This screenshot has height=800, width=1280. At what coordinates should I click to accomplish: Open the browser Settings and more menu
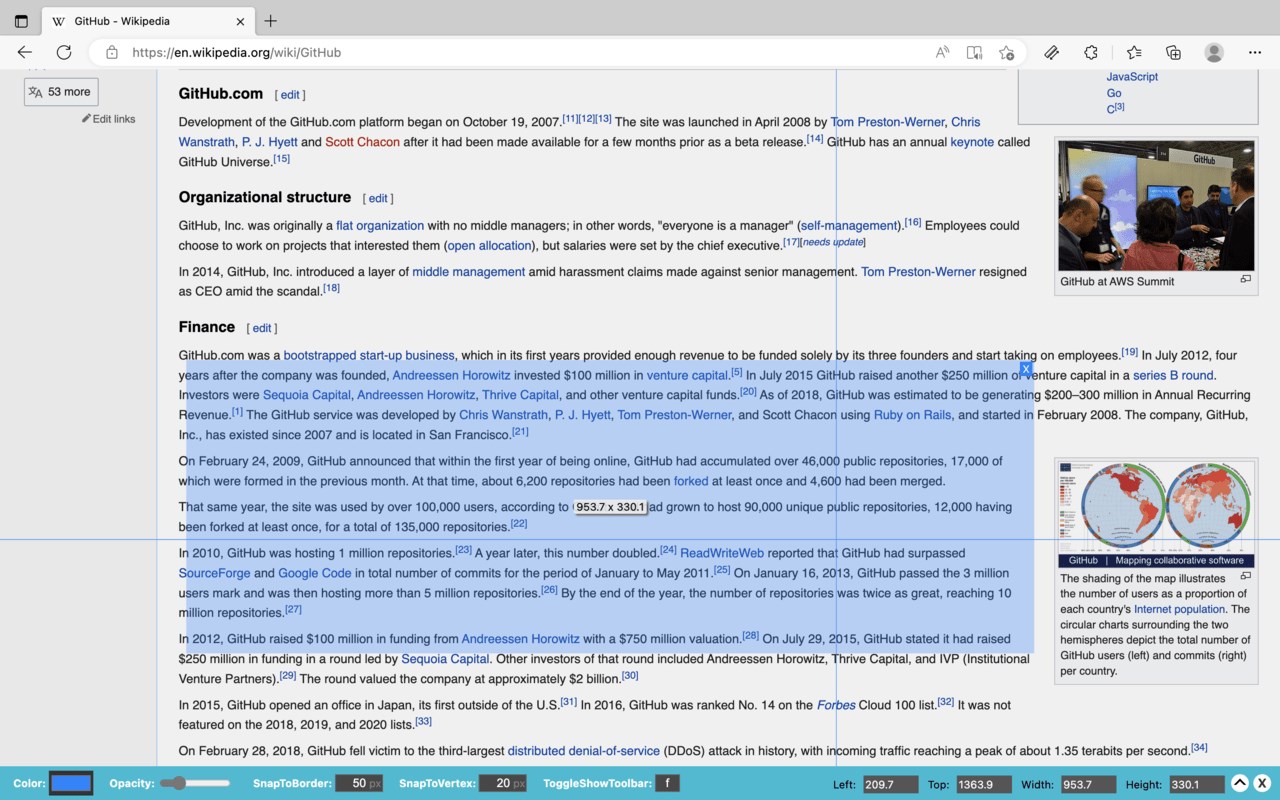[x=1255, y=52]
